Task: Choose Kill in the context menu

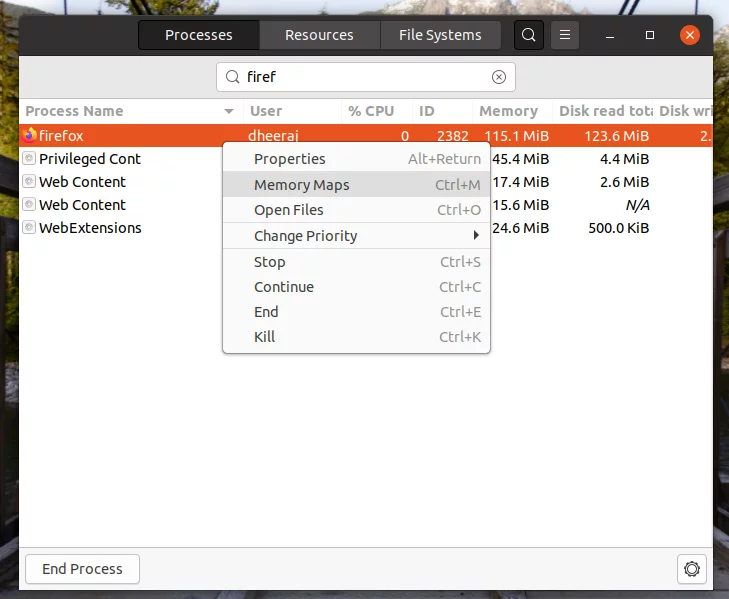Action: (x=357, y=337)
